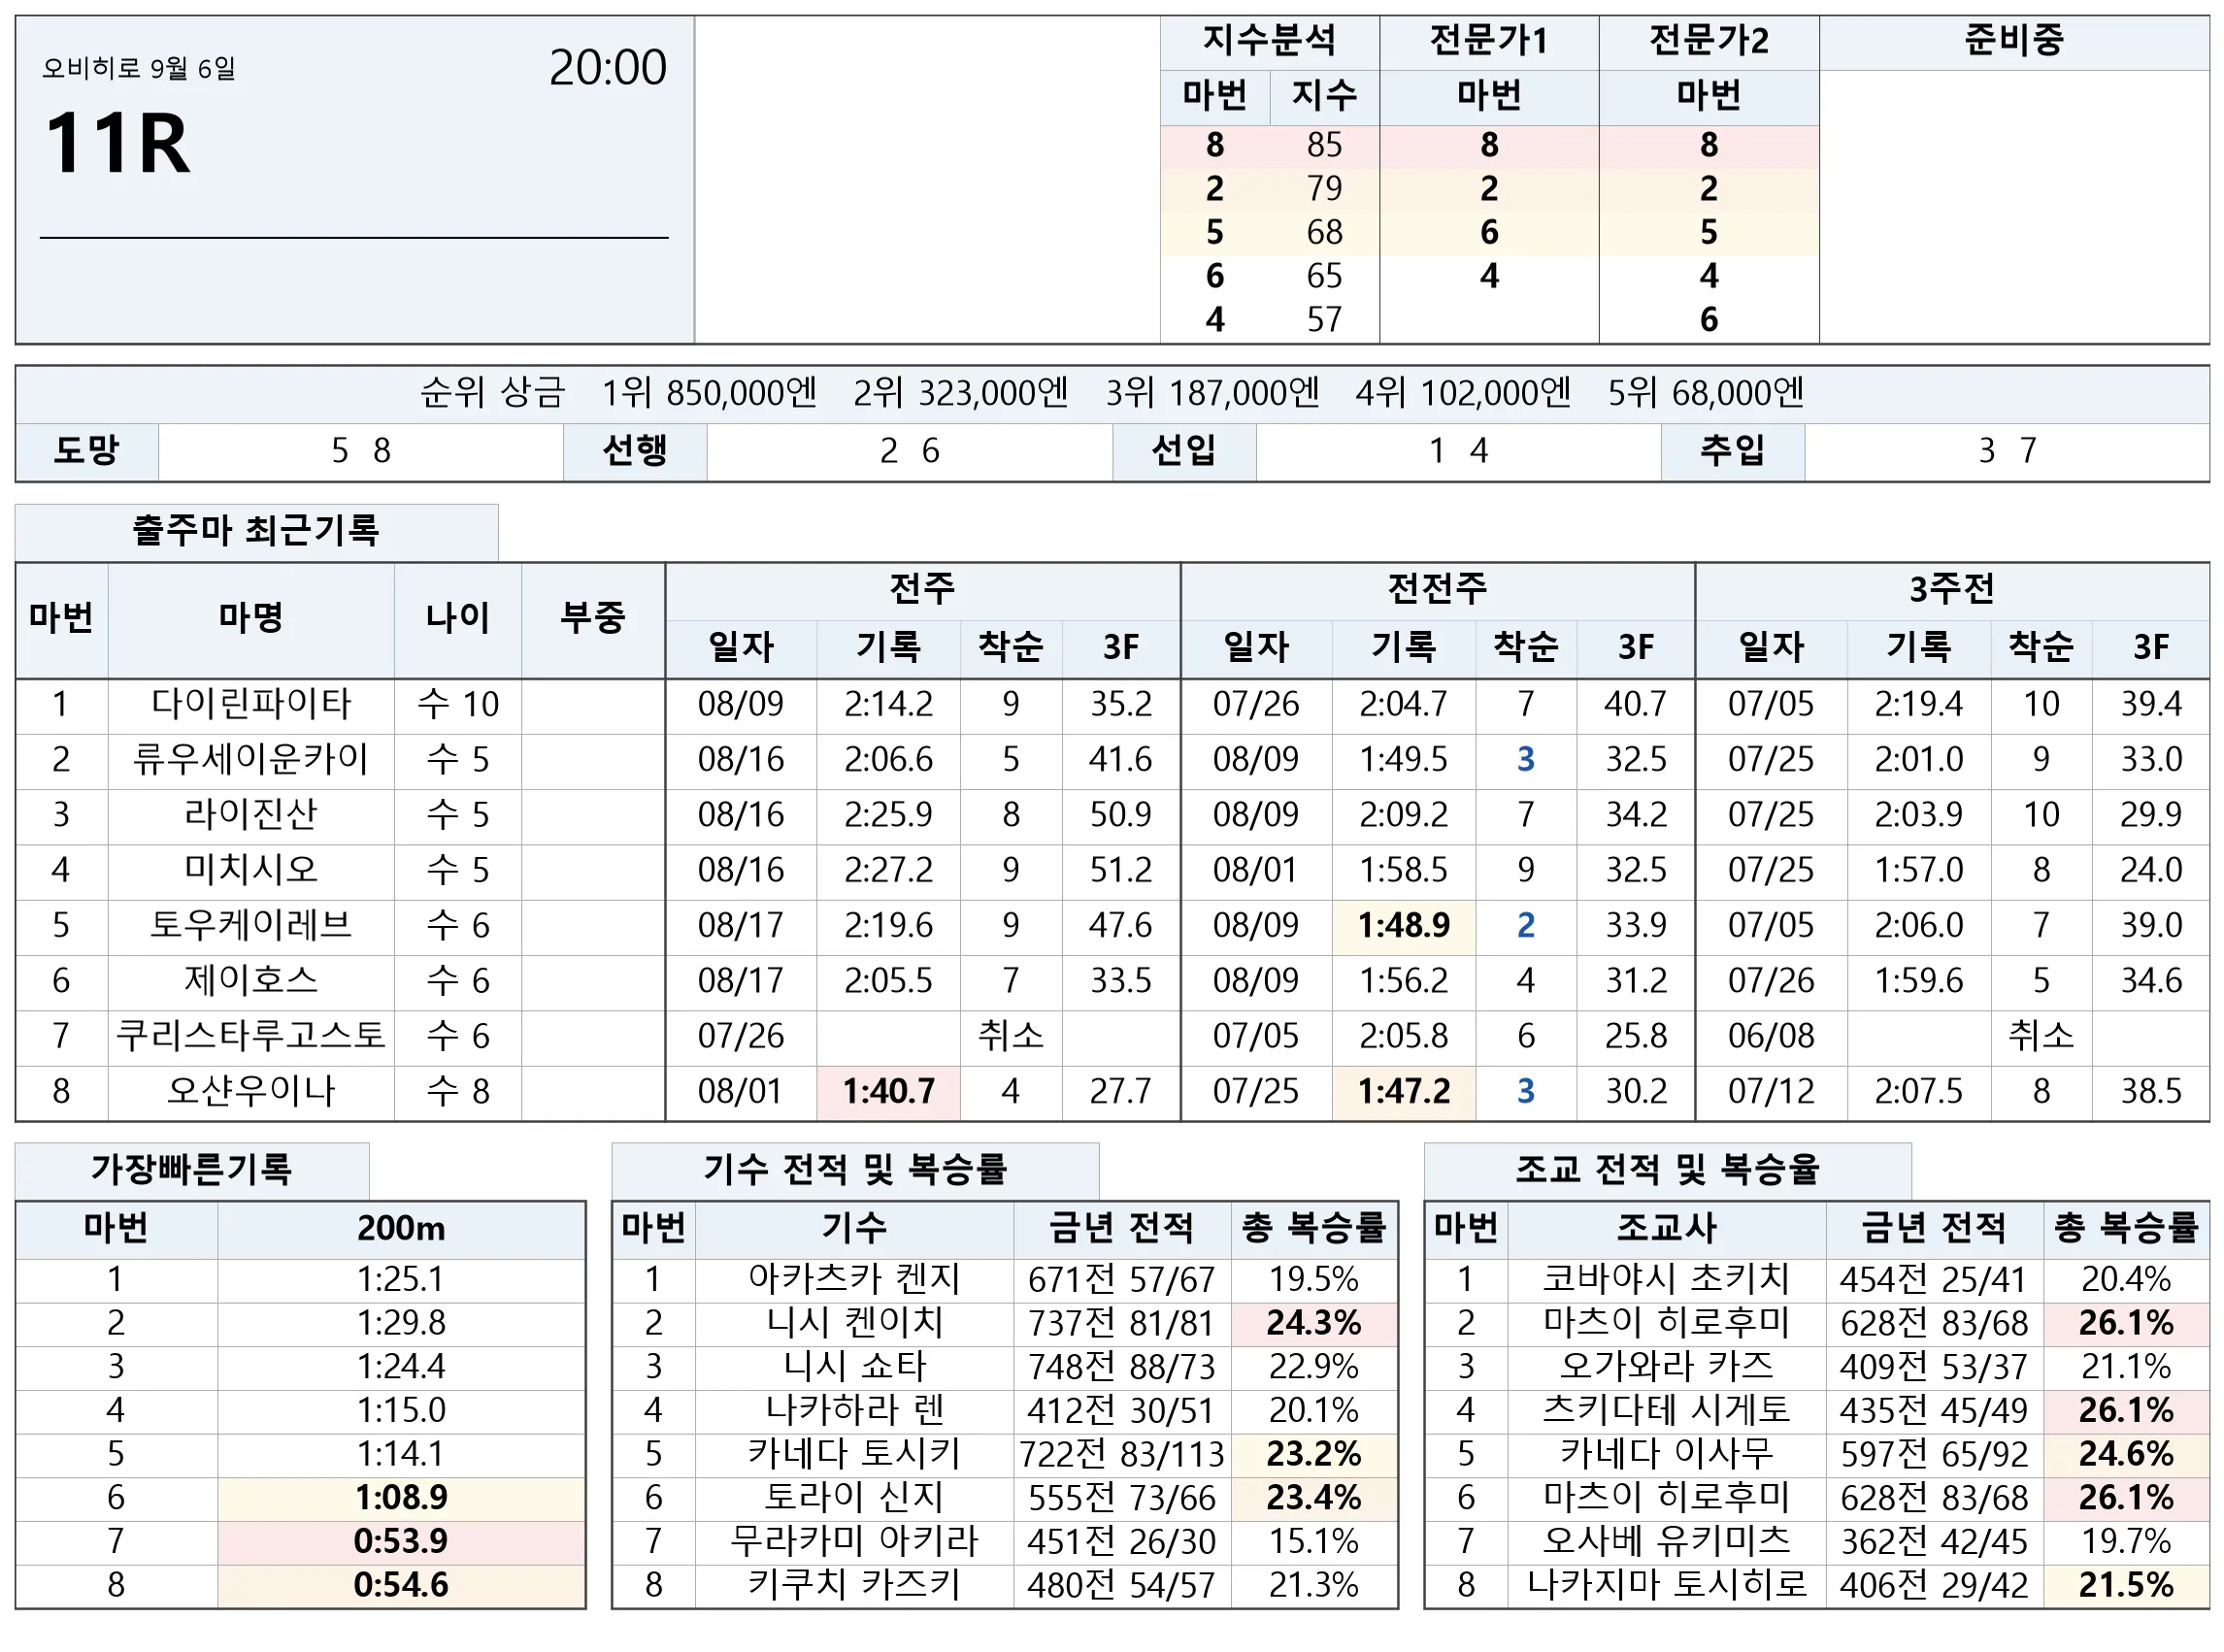Open the 조교 전적 및 복승율 section

coord(1667,1169)
